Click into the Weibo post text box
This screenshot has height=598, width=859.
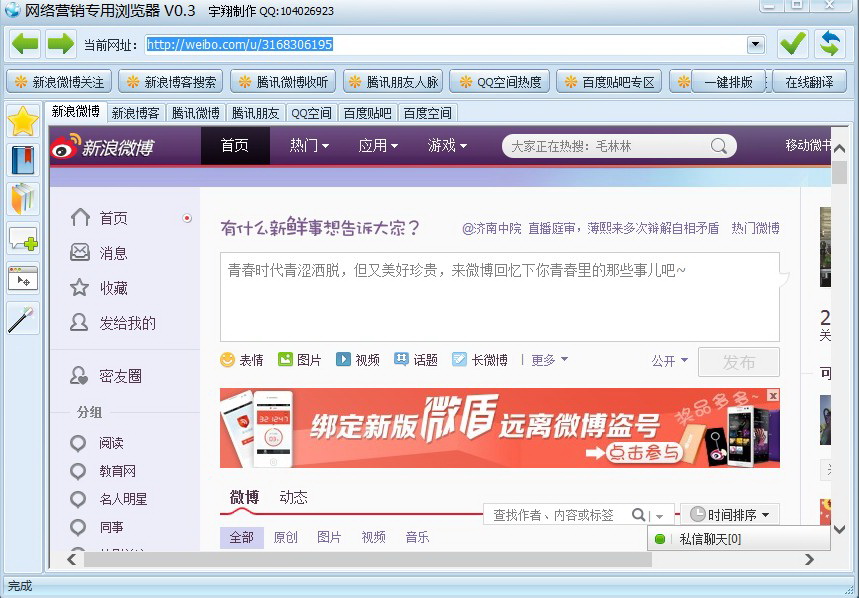point(499,297)
